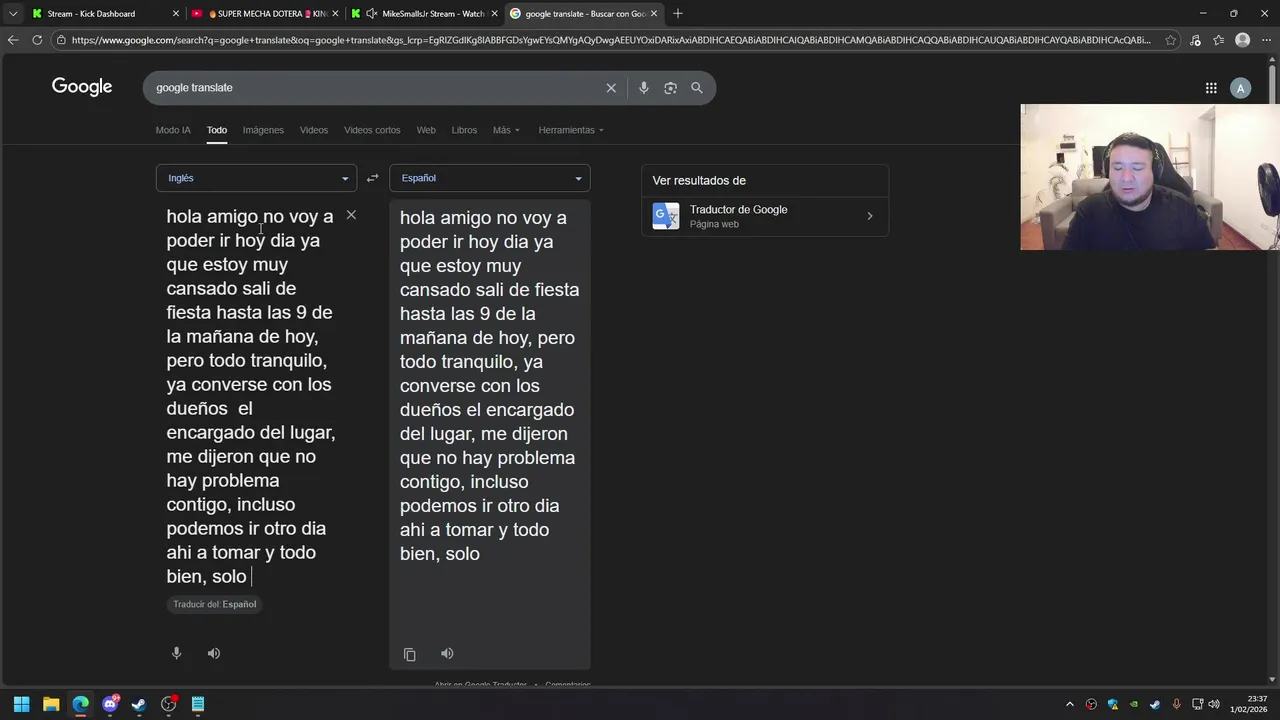The width and height of the screenshot is (1280, 720).
Task: Select the Todo results tab
Action: (x=217, y=130)
